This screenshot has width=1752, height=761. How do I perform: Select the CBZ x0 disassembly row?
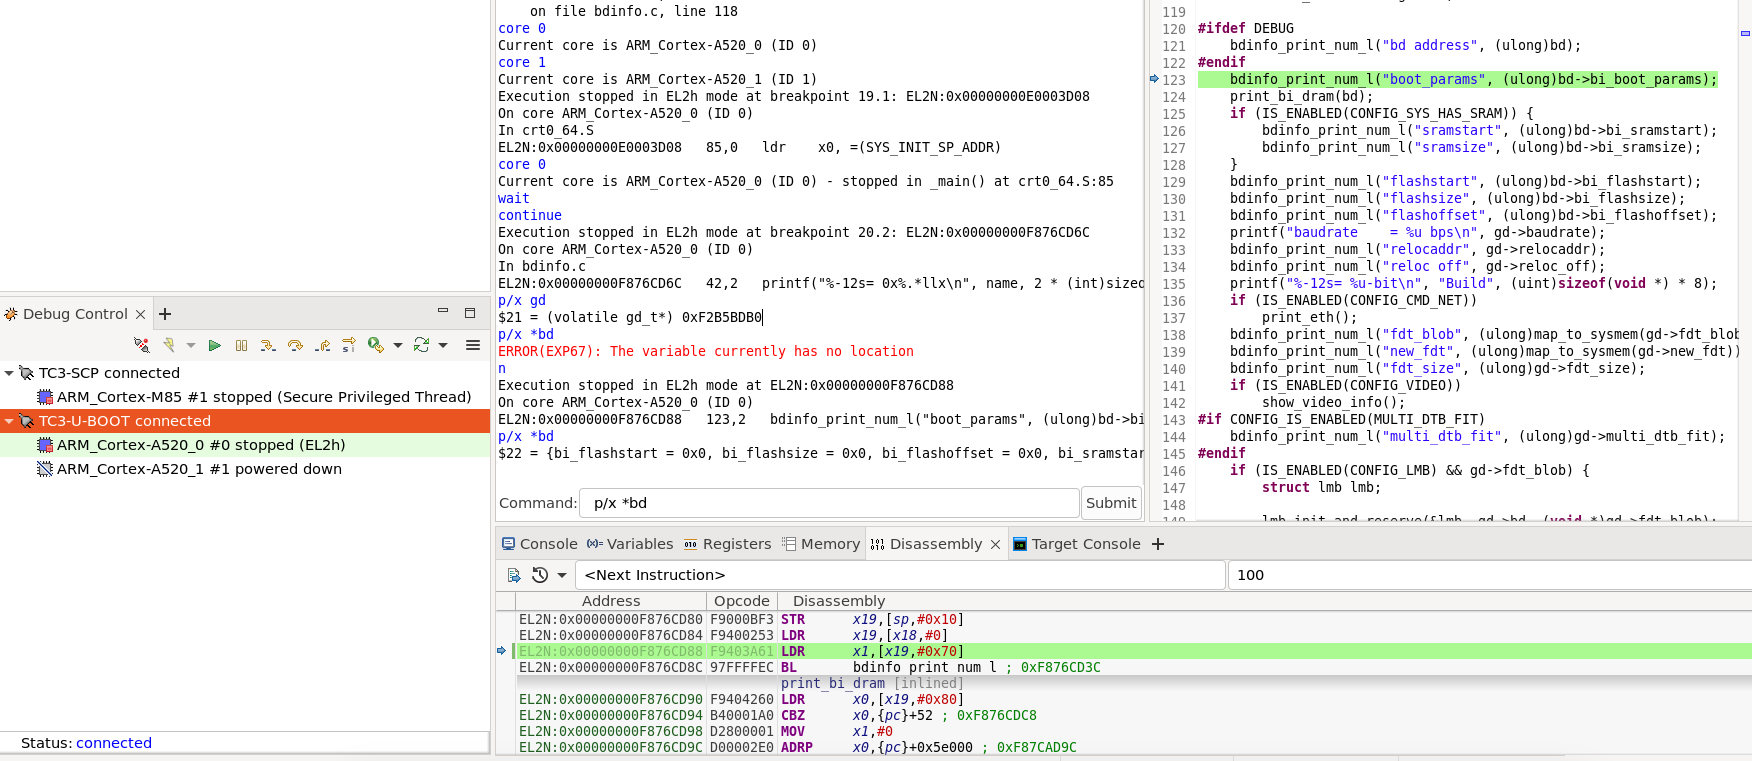pyautogui.click(x=1134, y=715)
